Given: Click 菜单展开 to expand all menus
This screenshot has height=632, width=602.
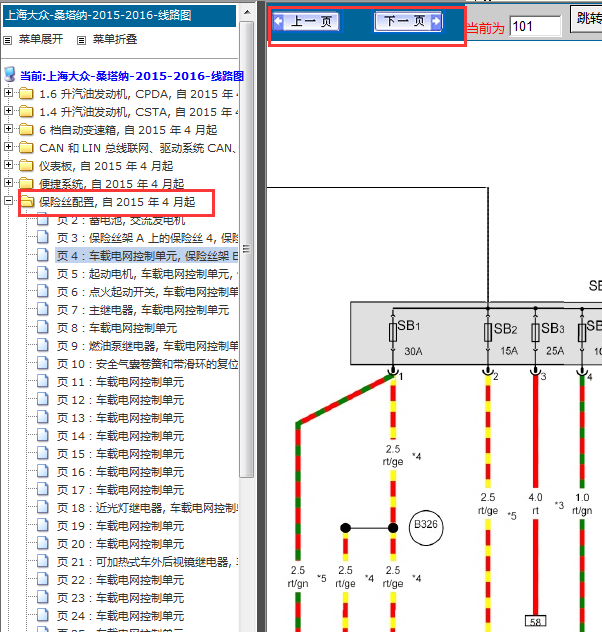Looking at the screenshot, I should pos(41,39).
